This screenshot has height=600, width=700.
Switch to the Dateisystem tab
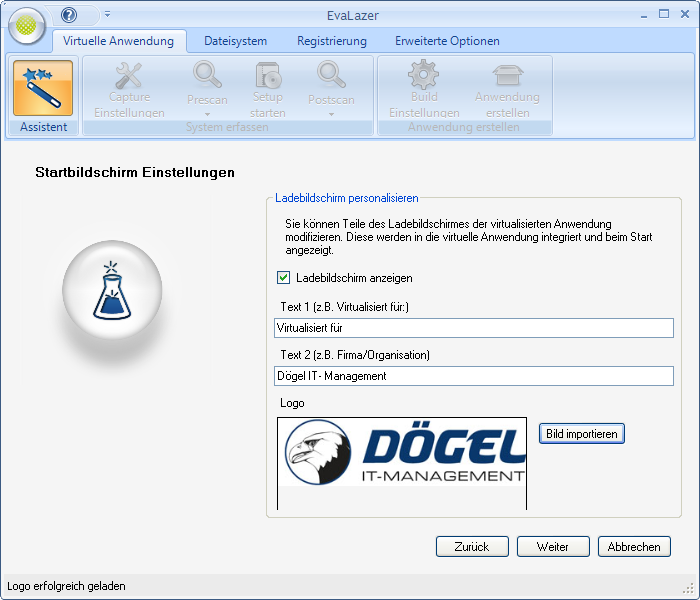(235, 41)
